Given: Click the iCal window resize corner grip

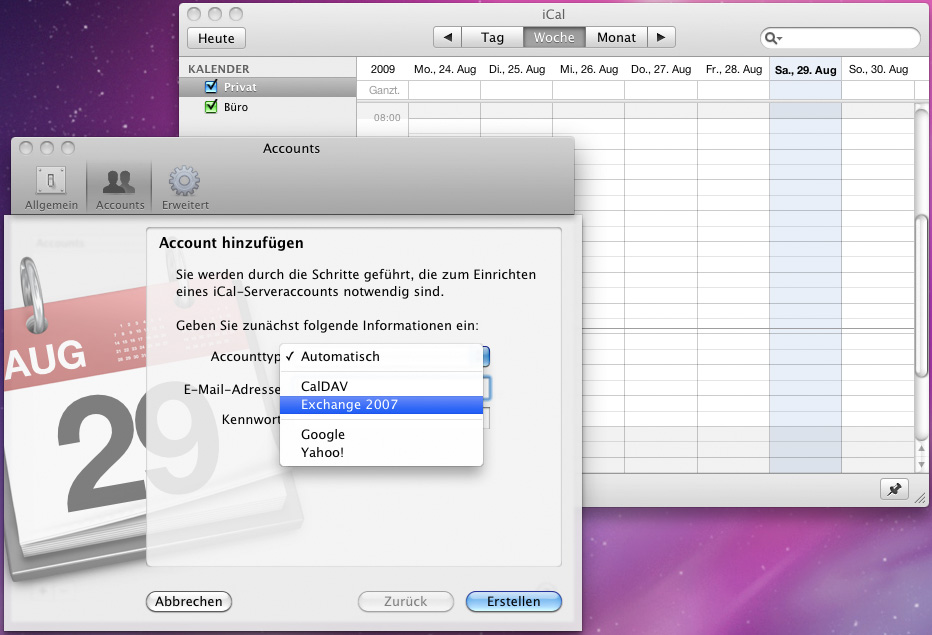Looking at the screenshot, I should (921, 498).
